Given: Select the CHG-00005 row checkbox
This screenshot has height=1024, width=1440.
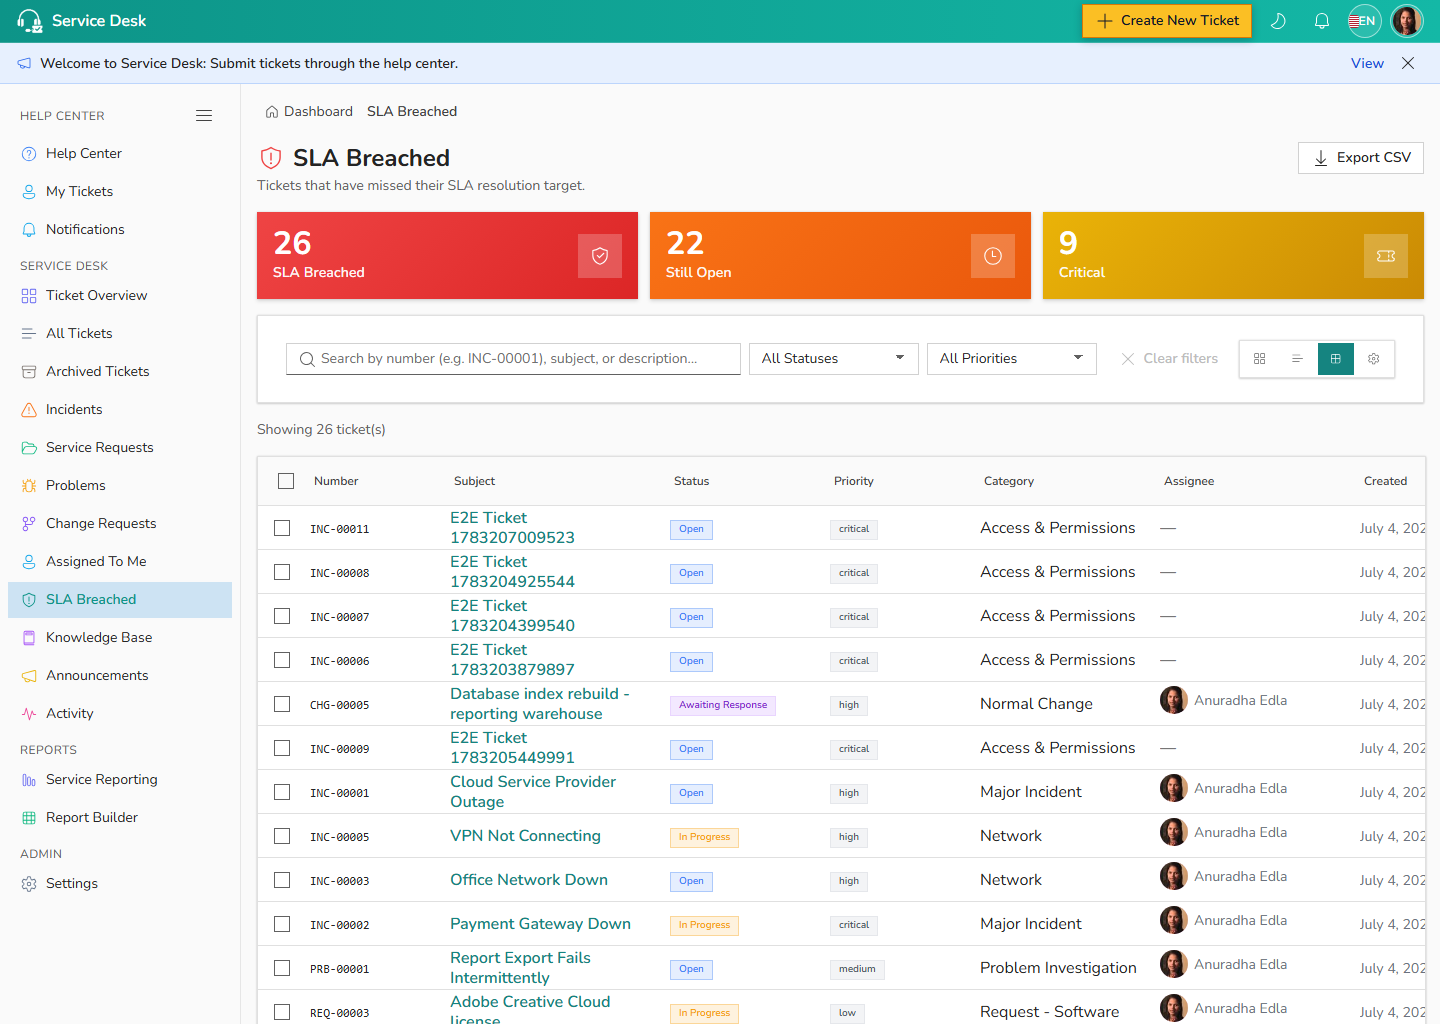Looking at the screenshot, I should [282, 704].
